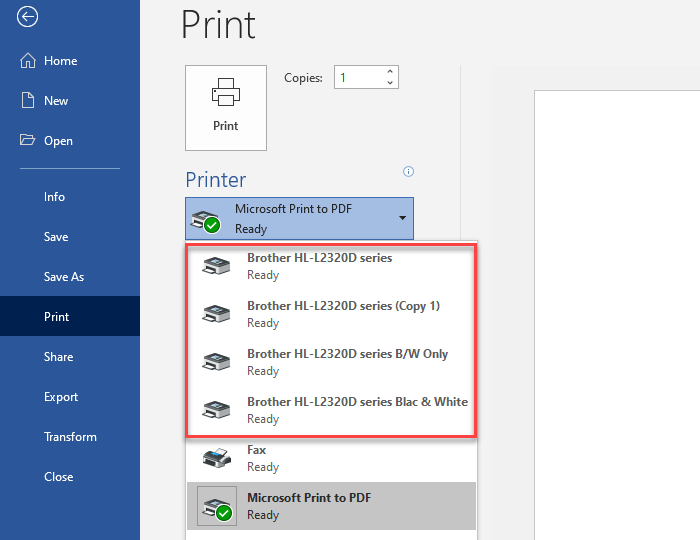Click the Copies number field
The image size is (700, 540).
pos(359,77)
